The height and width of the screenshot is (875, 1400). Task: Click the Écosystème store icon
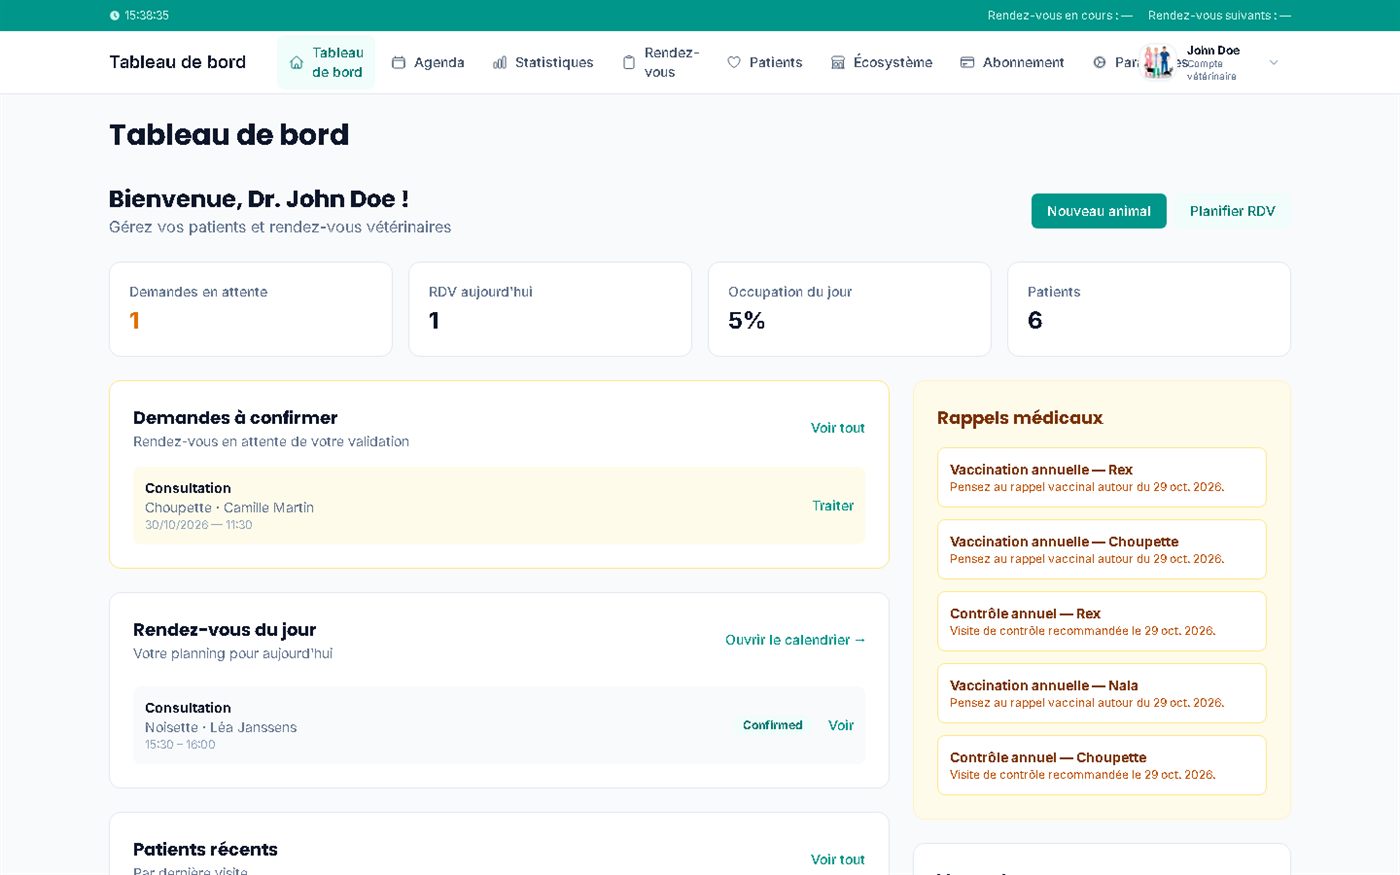click(x=837, y=62)
